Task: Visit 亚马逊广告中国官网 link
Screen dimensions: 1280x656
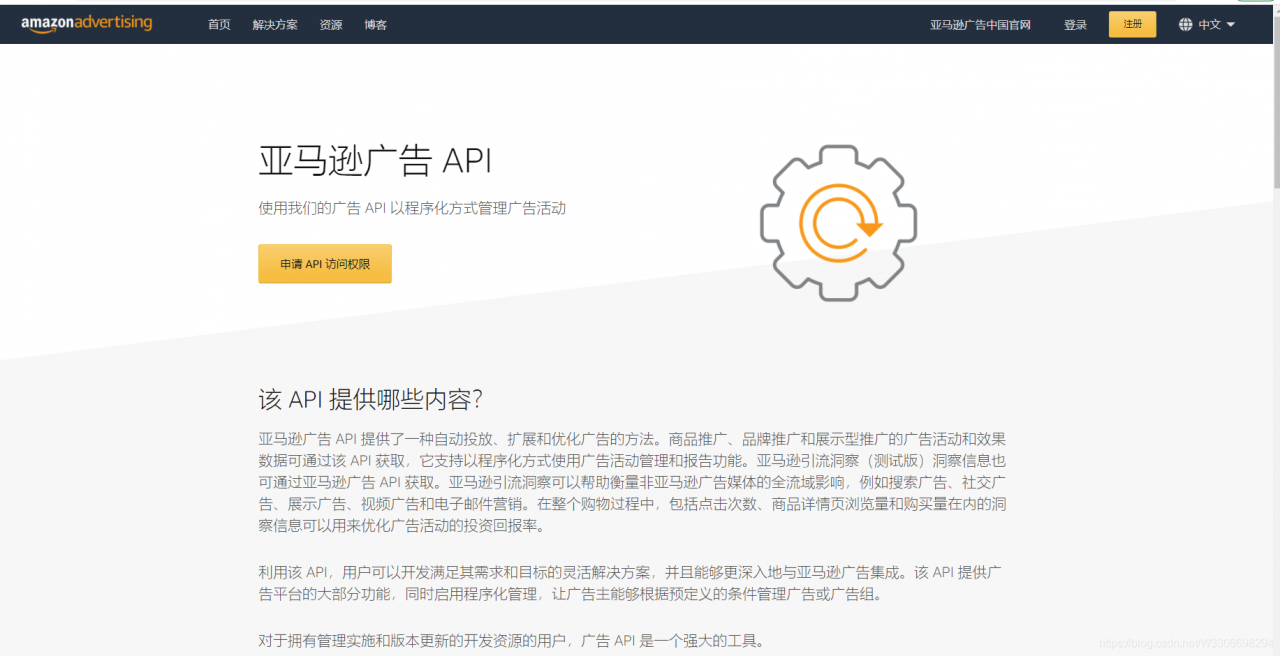Action: (x=980, y=25)
